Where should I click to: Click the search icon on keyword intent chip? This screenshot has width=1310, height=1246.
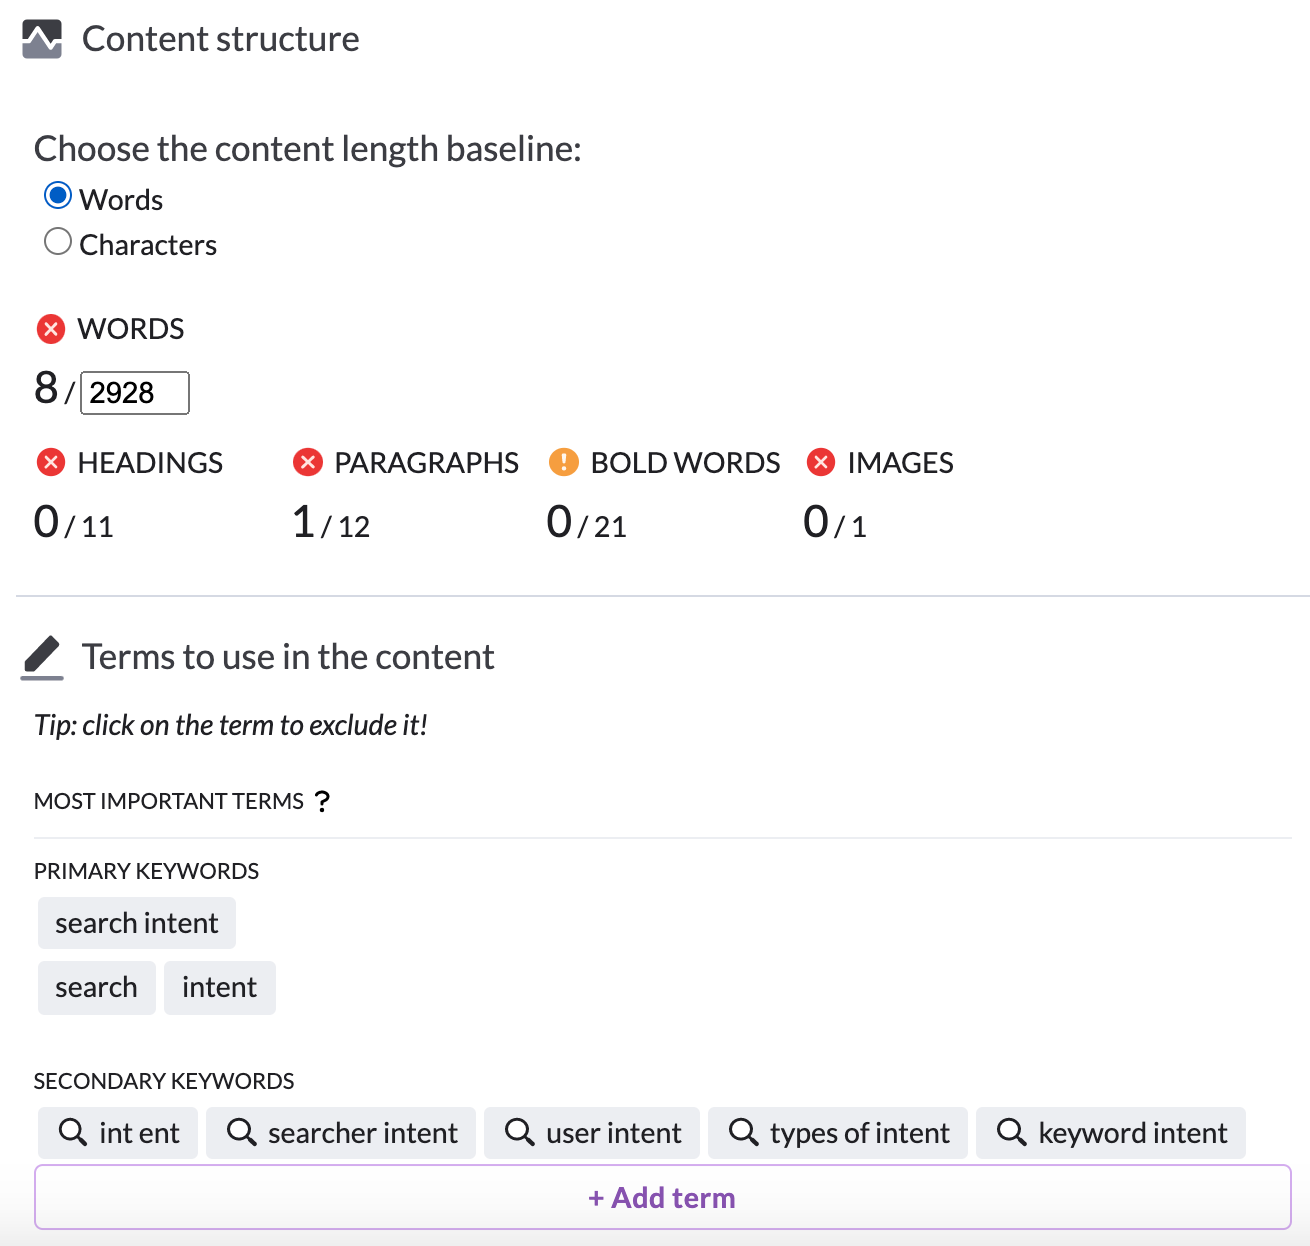click(1013, 1132)
